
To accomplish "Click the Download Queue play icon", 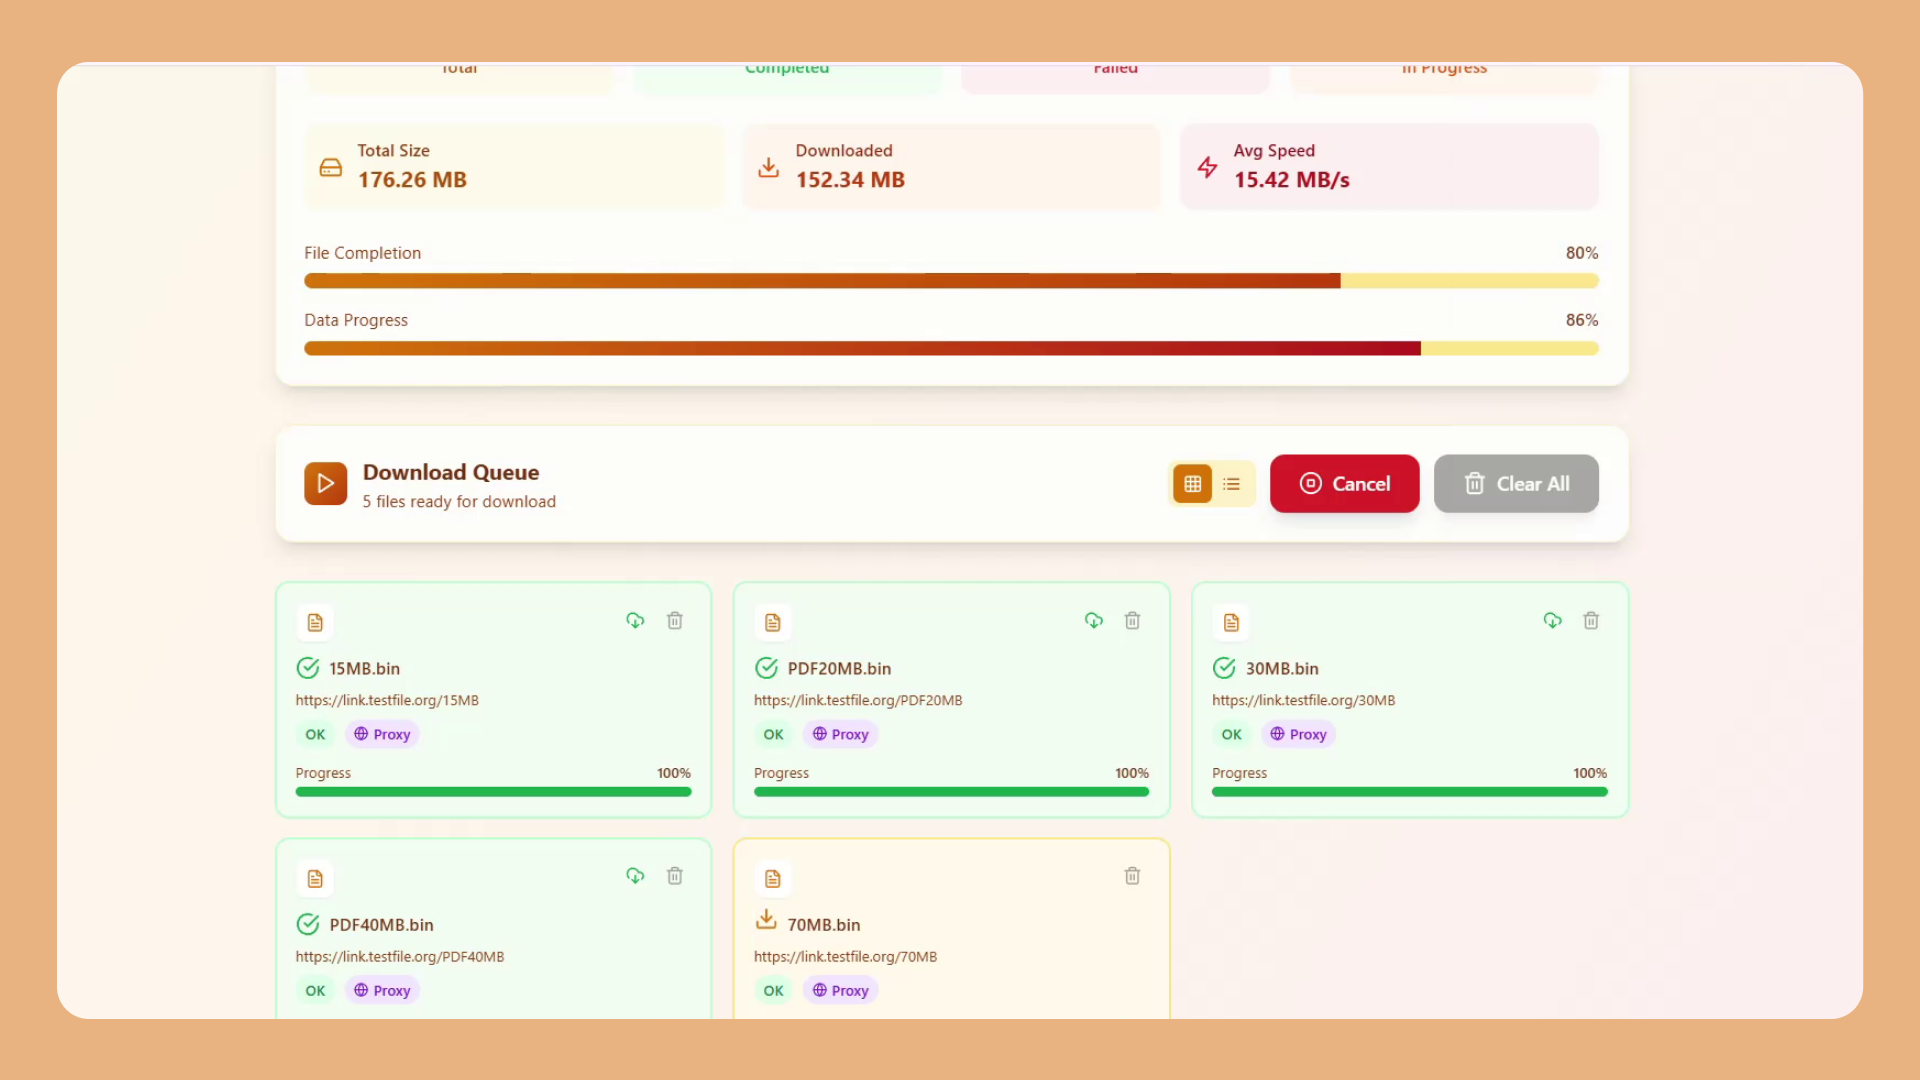I will click(325, 484).
